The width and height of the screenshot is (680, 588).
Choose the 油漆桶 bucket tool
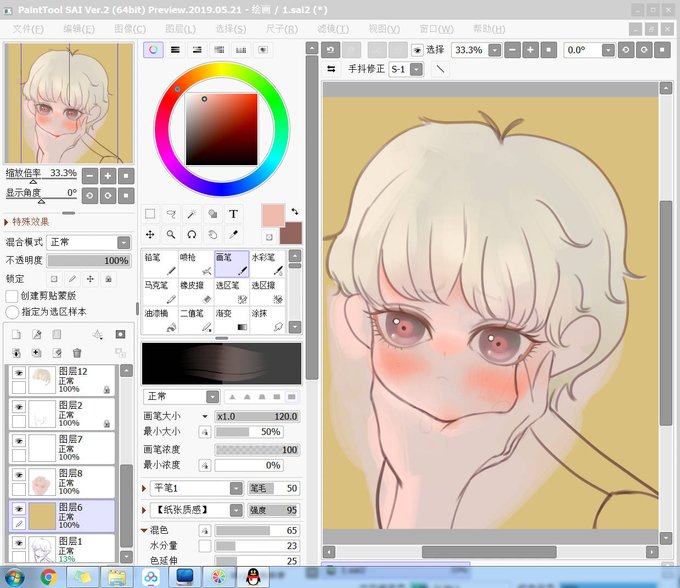click(x=160, y=319)
